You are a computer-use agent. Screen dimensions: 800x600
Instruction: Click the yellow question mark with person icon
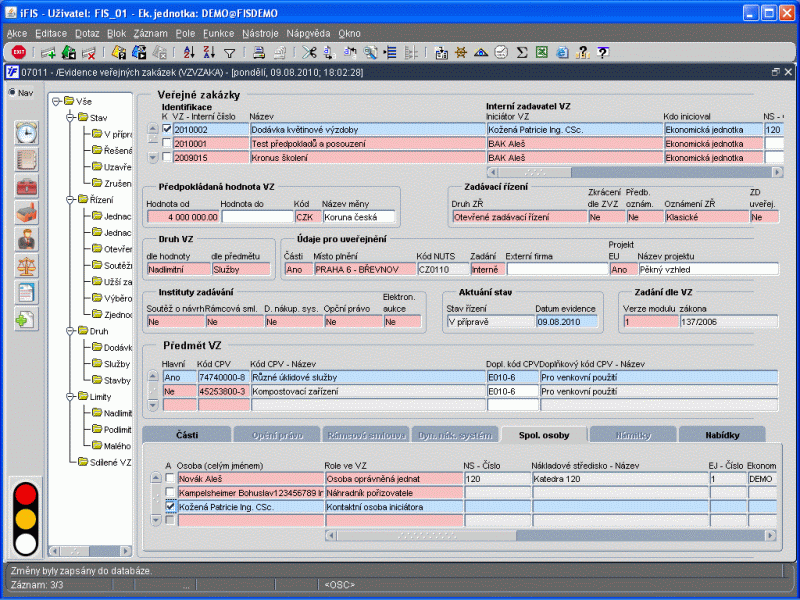(582, 52)
